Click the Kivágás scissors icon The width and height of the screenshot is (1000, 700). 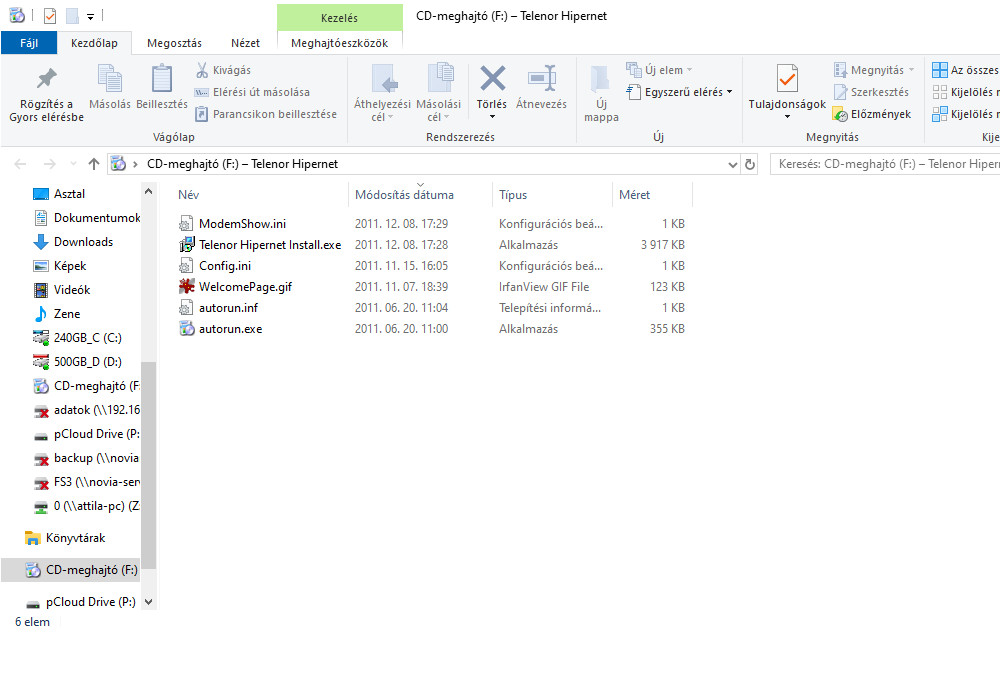[x=202, y=70]
